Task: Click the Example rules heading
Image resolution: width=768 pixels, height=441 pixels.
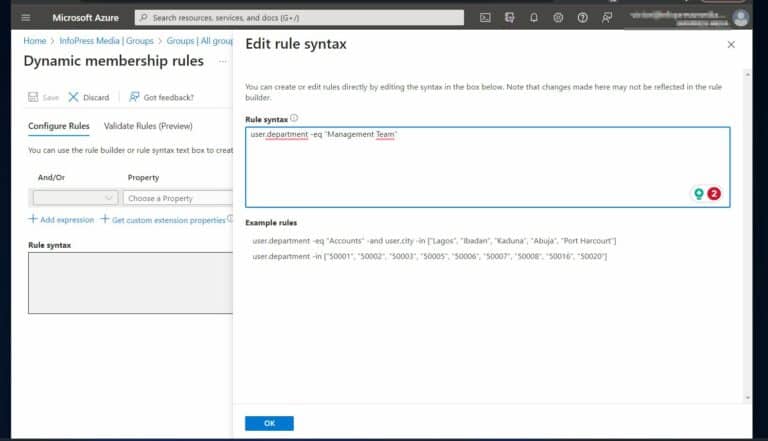Action: point(271,222)
